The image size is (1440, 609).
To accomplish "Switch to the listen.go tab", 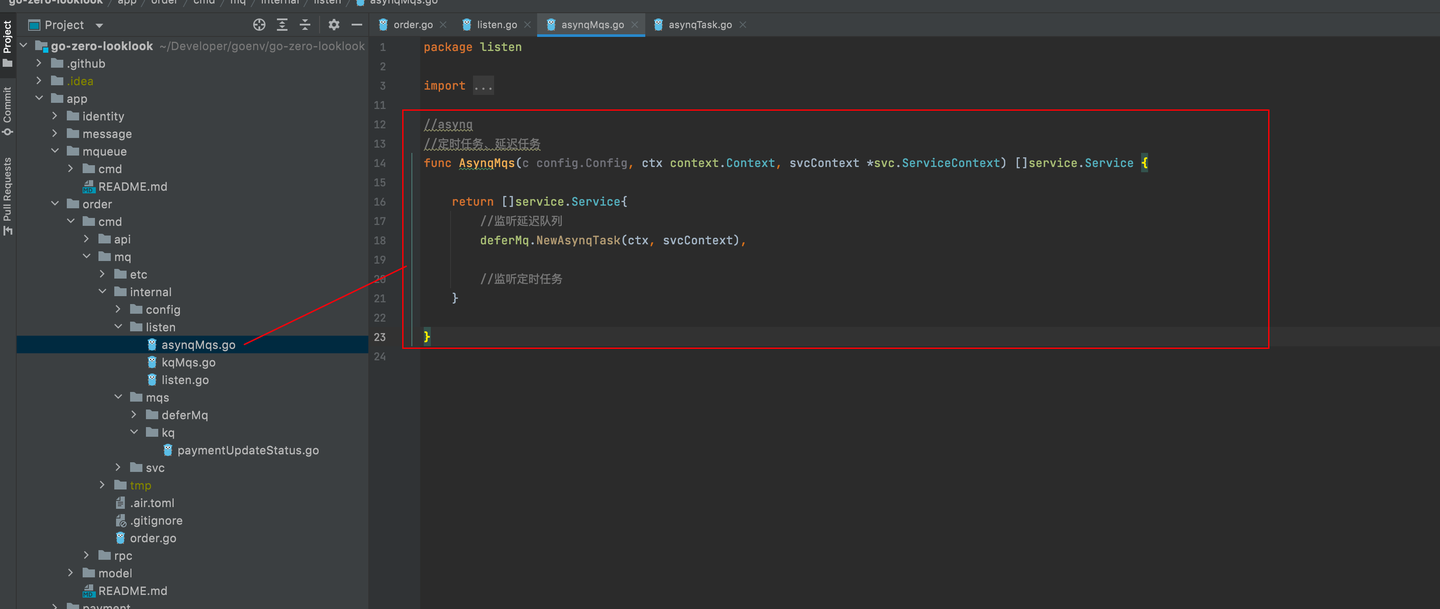I will pos(496,25).
